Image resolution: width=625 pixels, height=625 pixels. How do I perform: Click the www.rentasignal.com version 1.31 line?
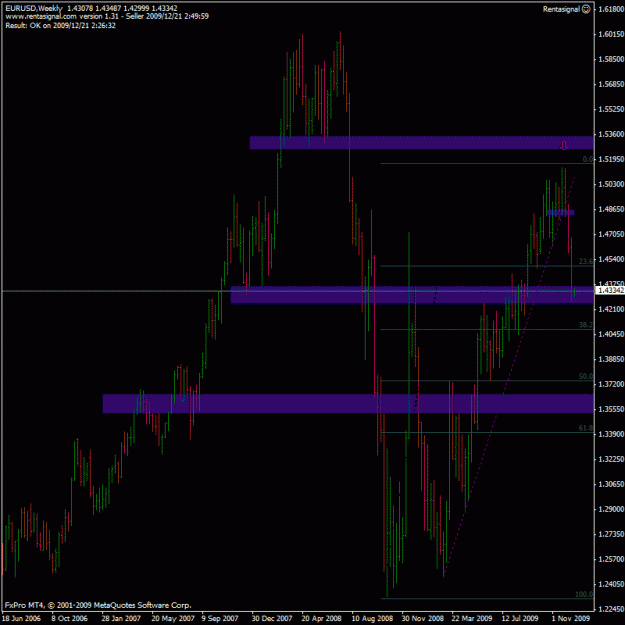coord(107,17)
